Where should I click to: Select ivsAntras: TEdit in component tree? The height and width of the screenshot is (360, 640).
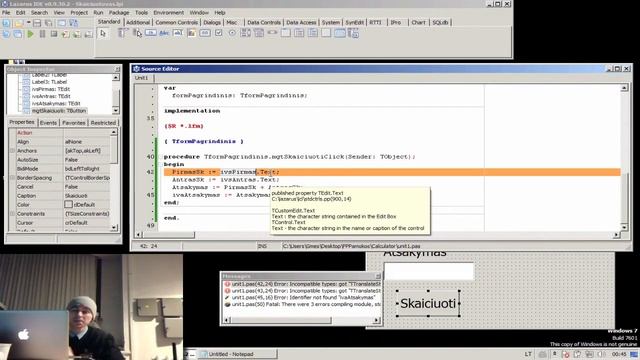[x=51, y=96]
